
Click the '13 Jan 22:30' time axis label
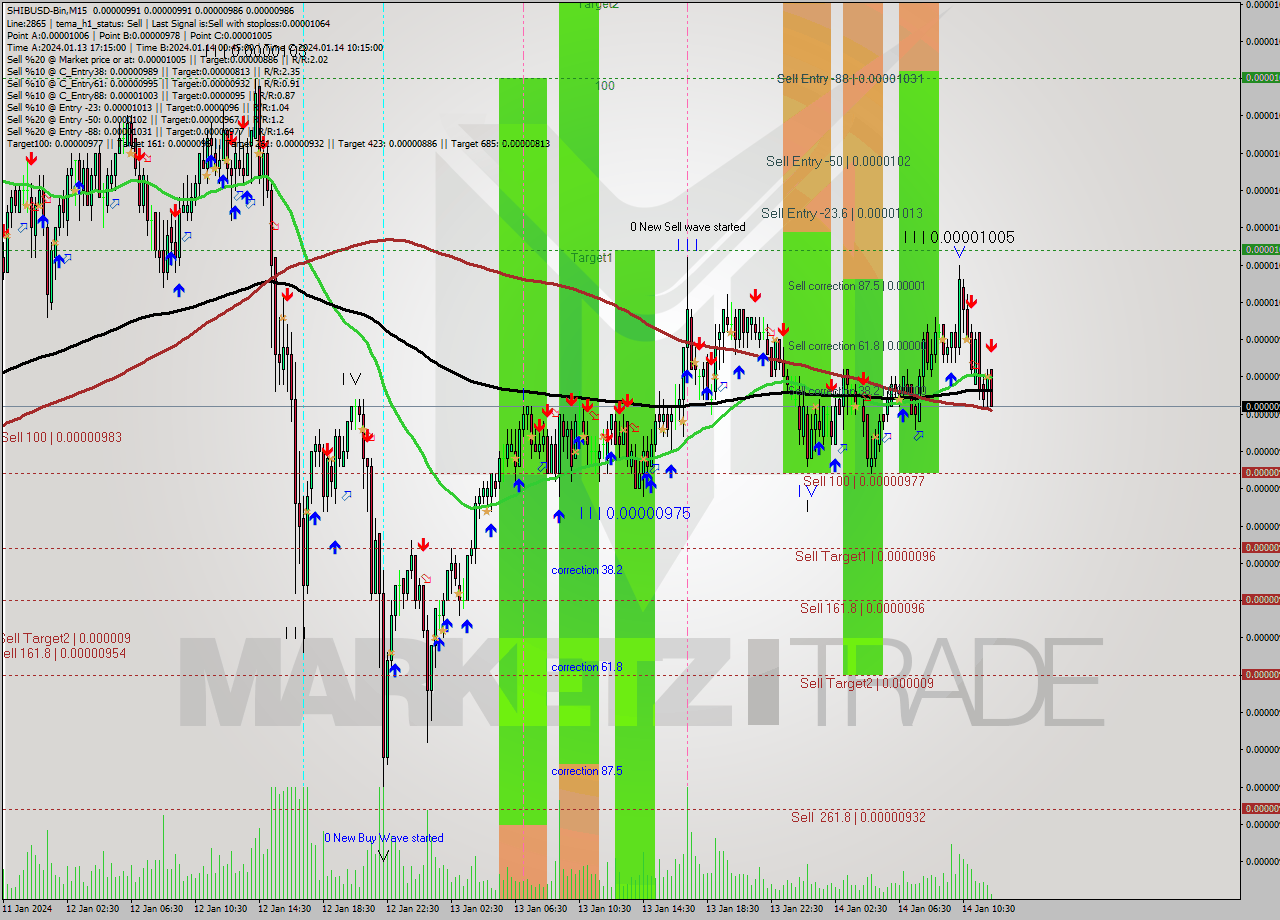point(796,909)
